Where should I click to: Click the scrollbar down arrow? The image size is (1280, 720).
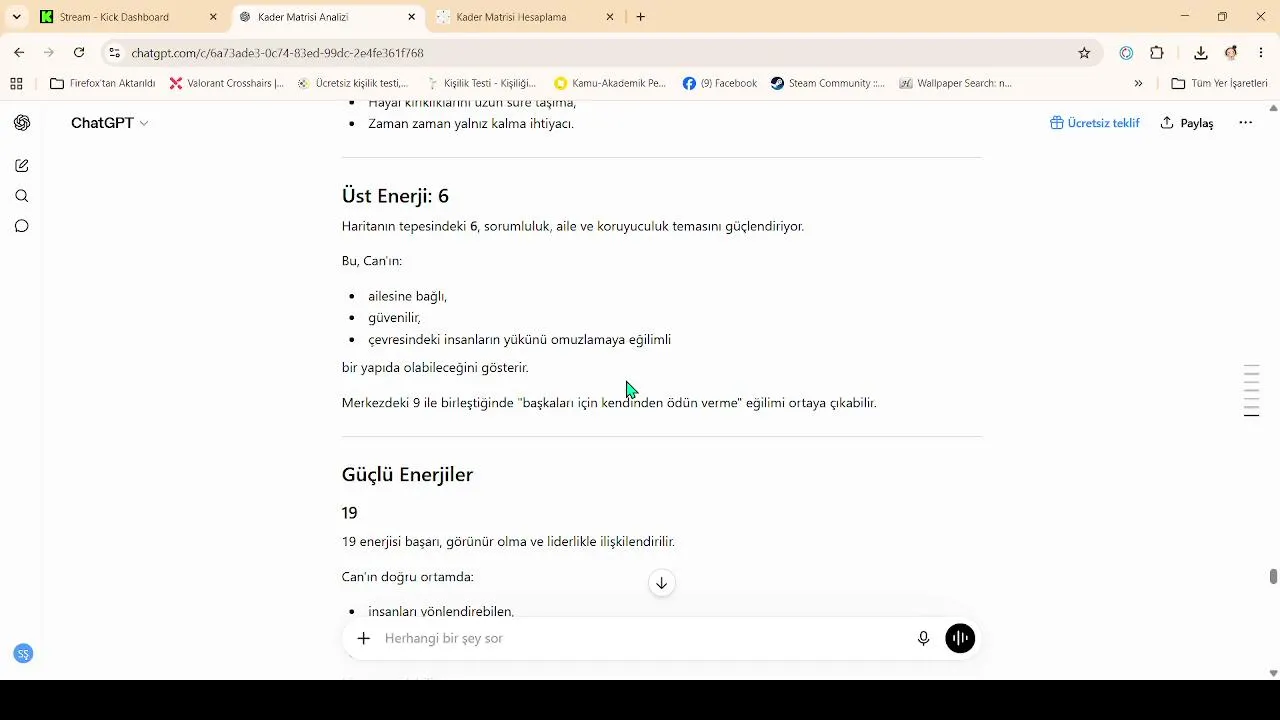[1273, 673]
